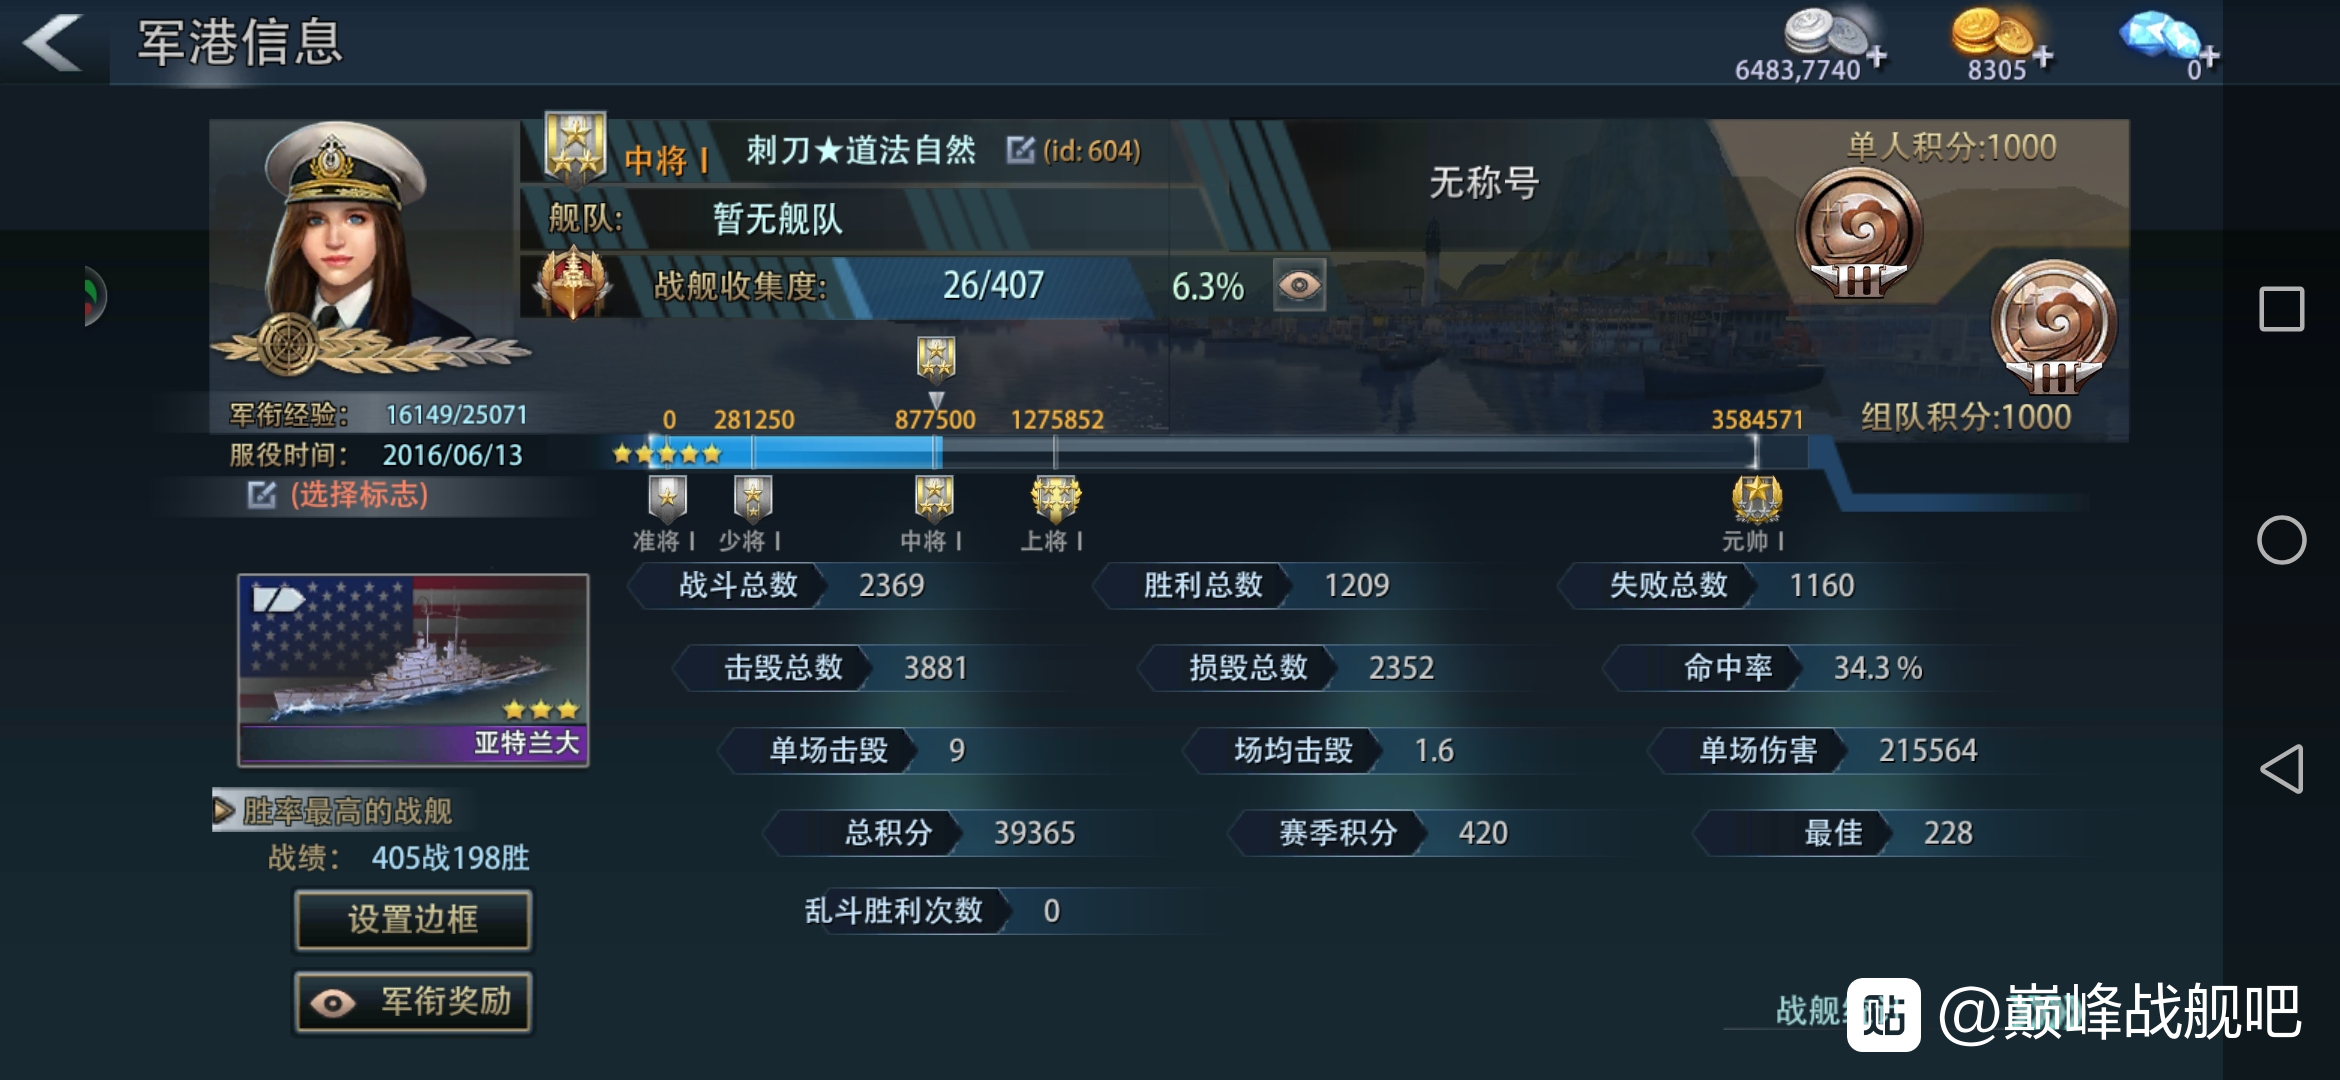This screenshot has width=2340, height=1080.
Task: Add silver coins with the plus icon
Action: [x=1877, y=57]
